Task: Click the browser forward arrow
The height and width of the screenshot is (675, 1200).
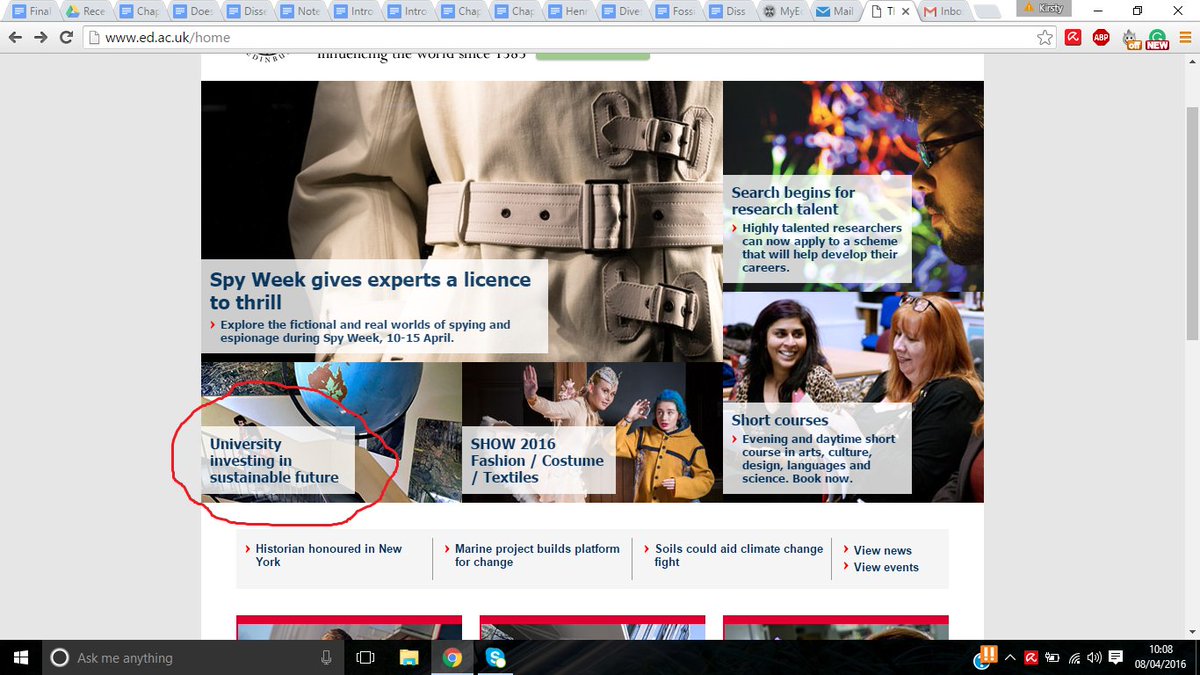Action: pos(40,38)
